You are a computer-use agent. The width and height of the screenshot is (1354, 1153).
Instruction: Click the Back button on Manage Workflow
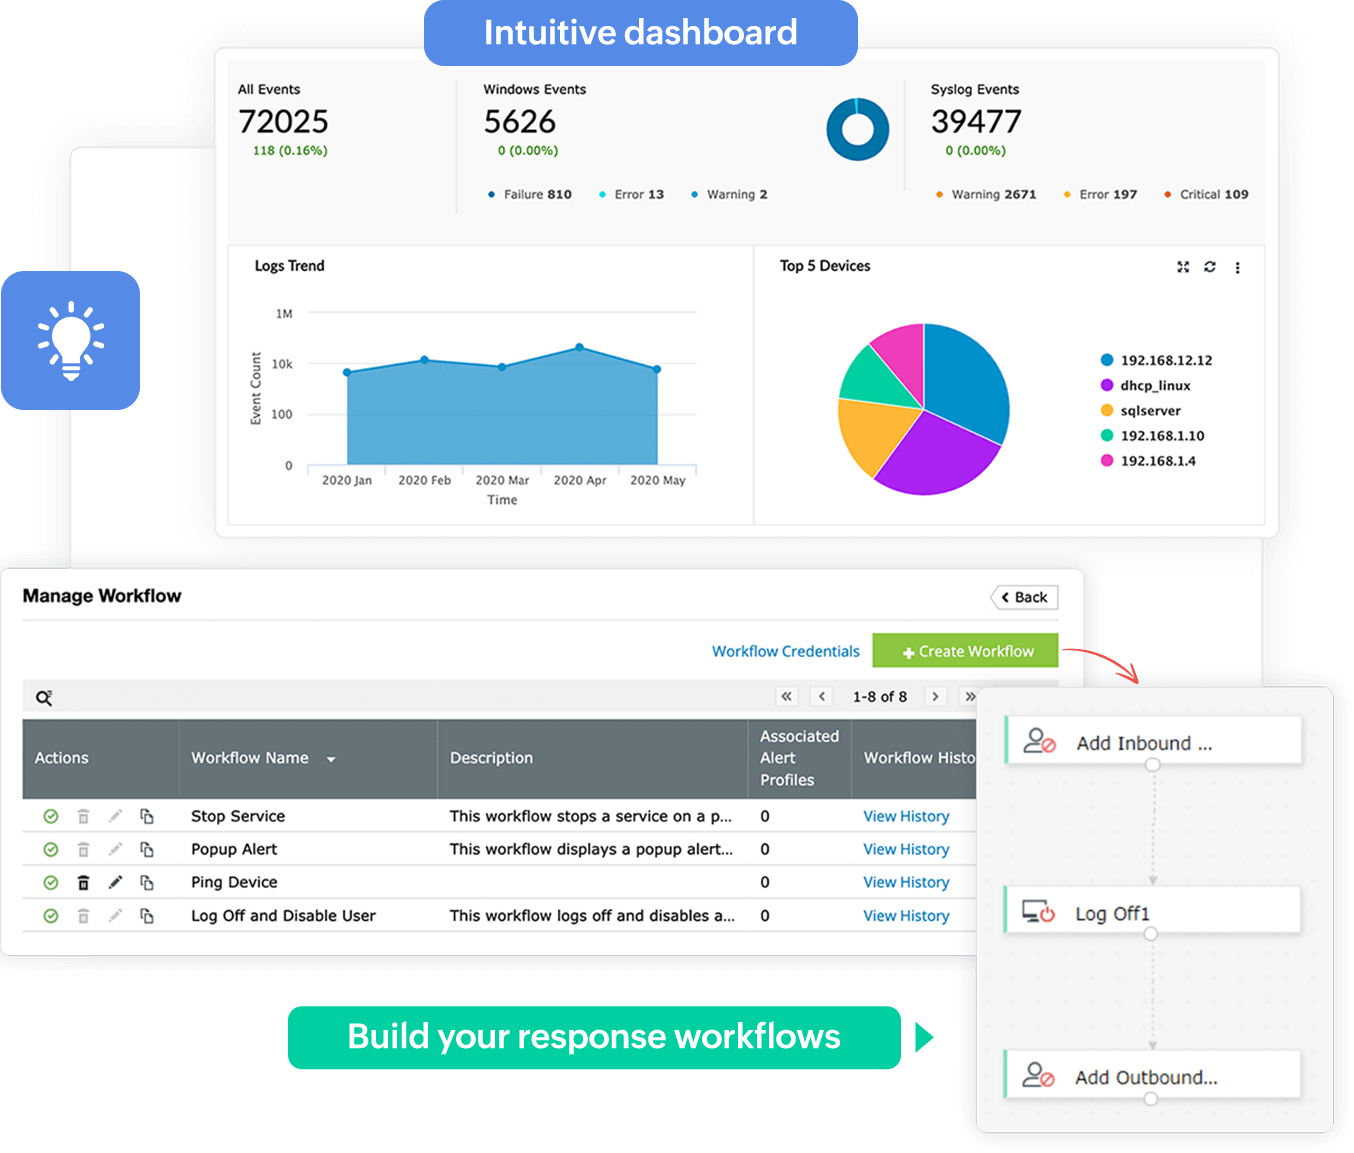click(1024, 596)
